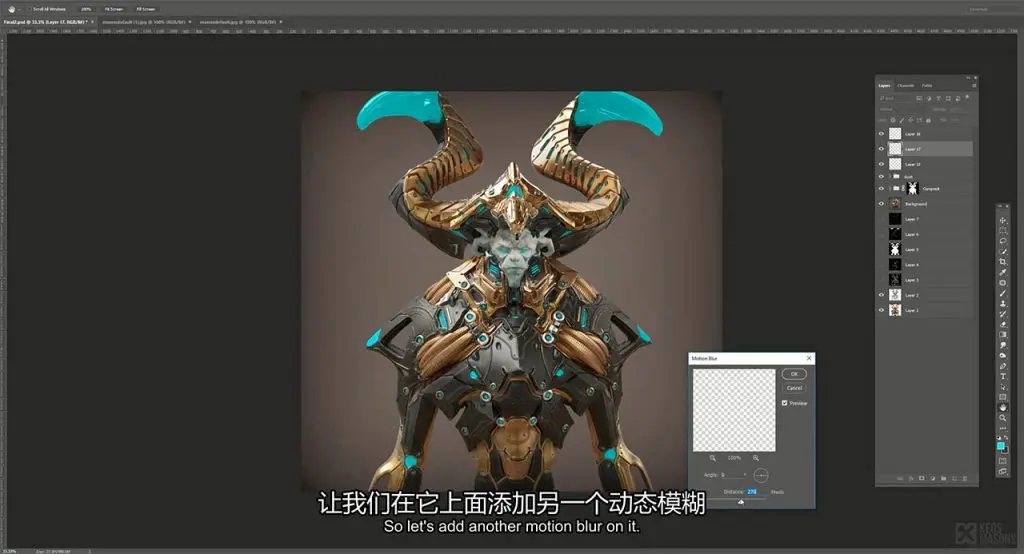Switch to the Layers tab

884,86
